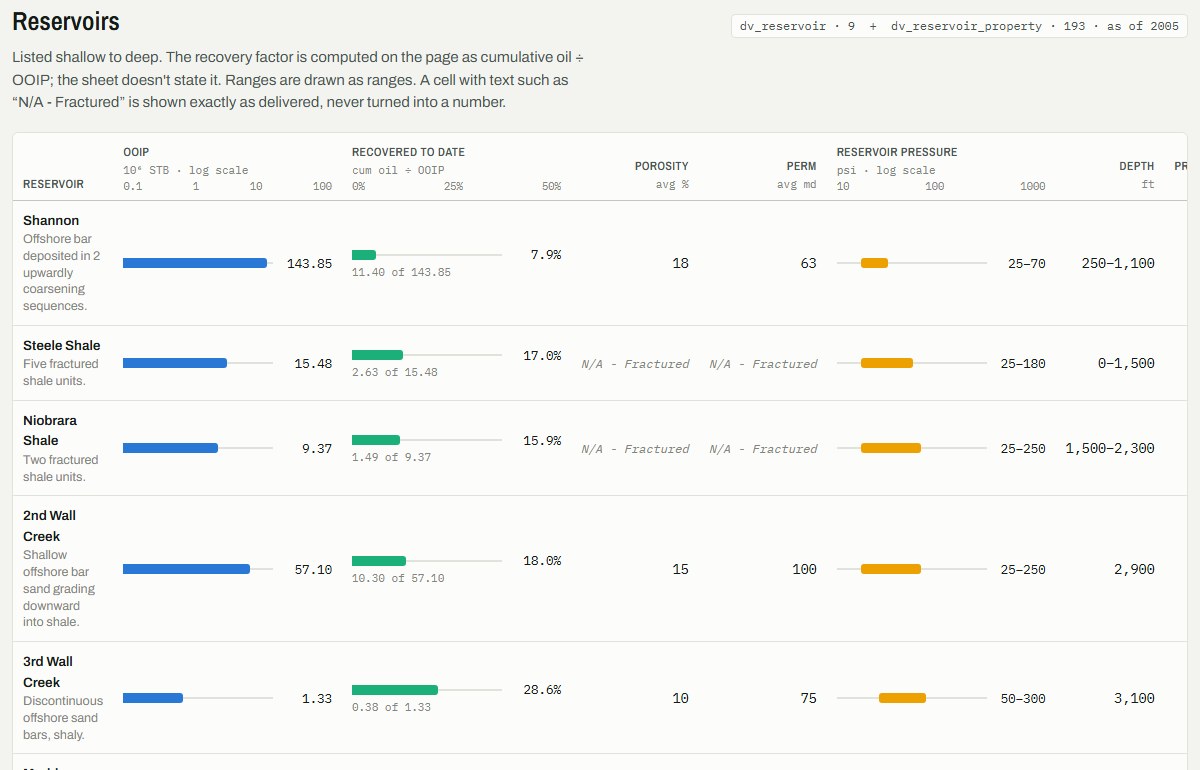This screenshot has width=1200, height=770.
Task: Click the pressure range "50–300"
Action: 1023,698
